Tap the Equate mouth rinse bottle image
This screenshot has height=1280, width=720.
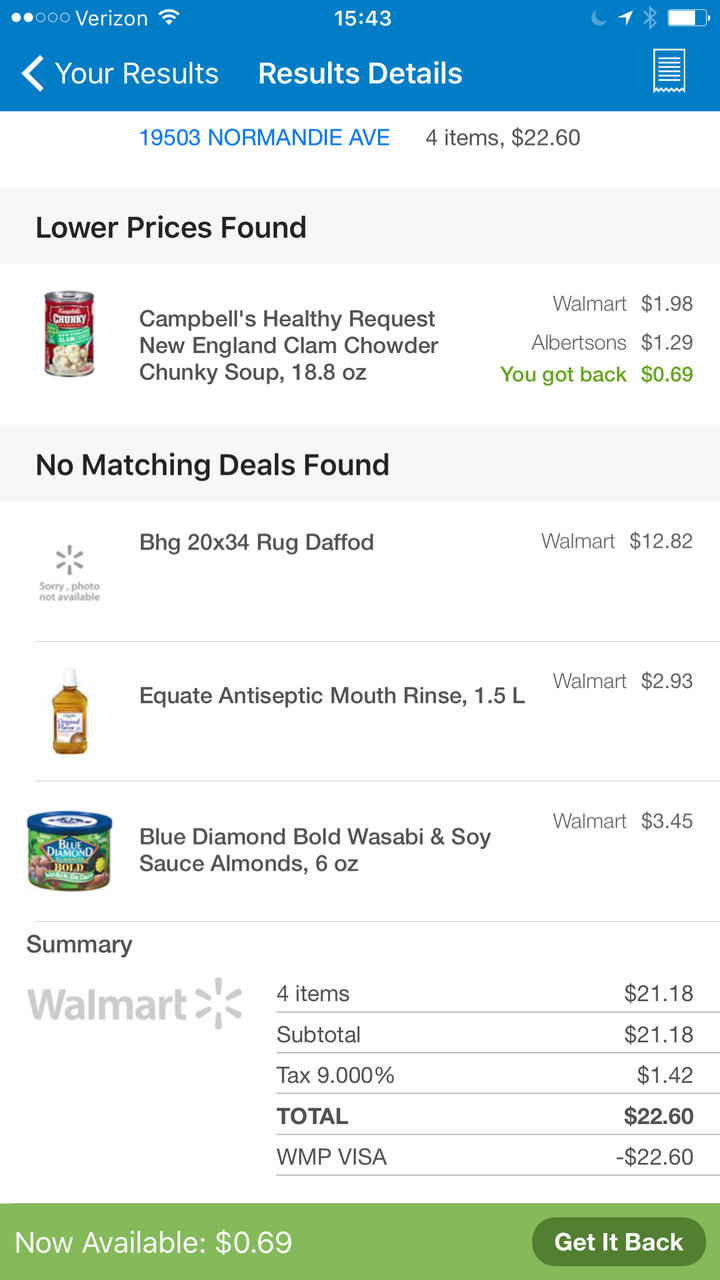69,711
